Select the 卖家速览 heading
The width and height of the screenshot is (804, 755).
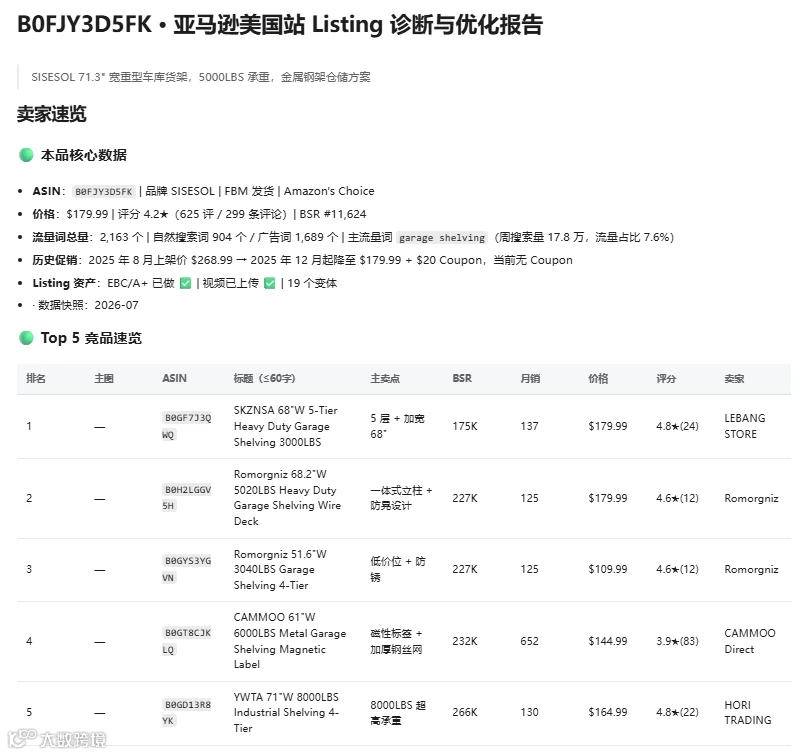coord(52,114)
